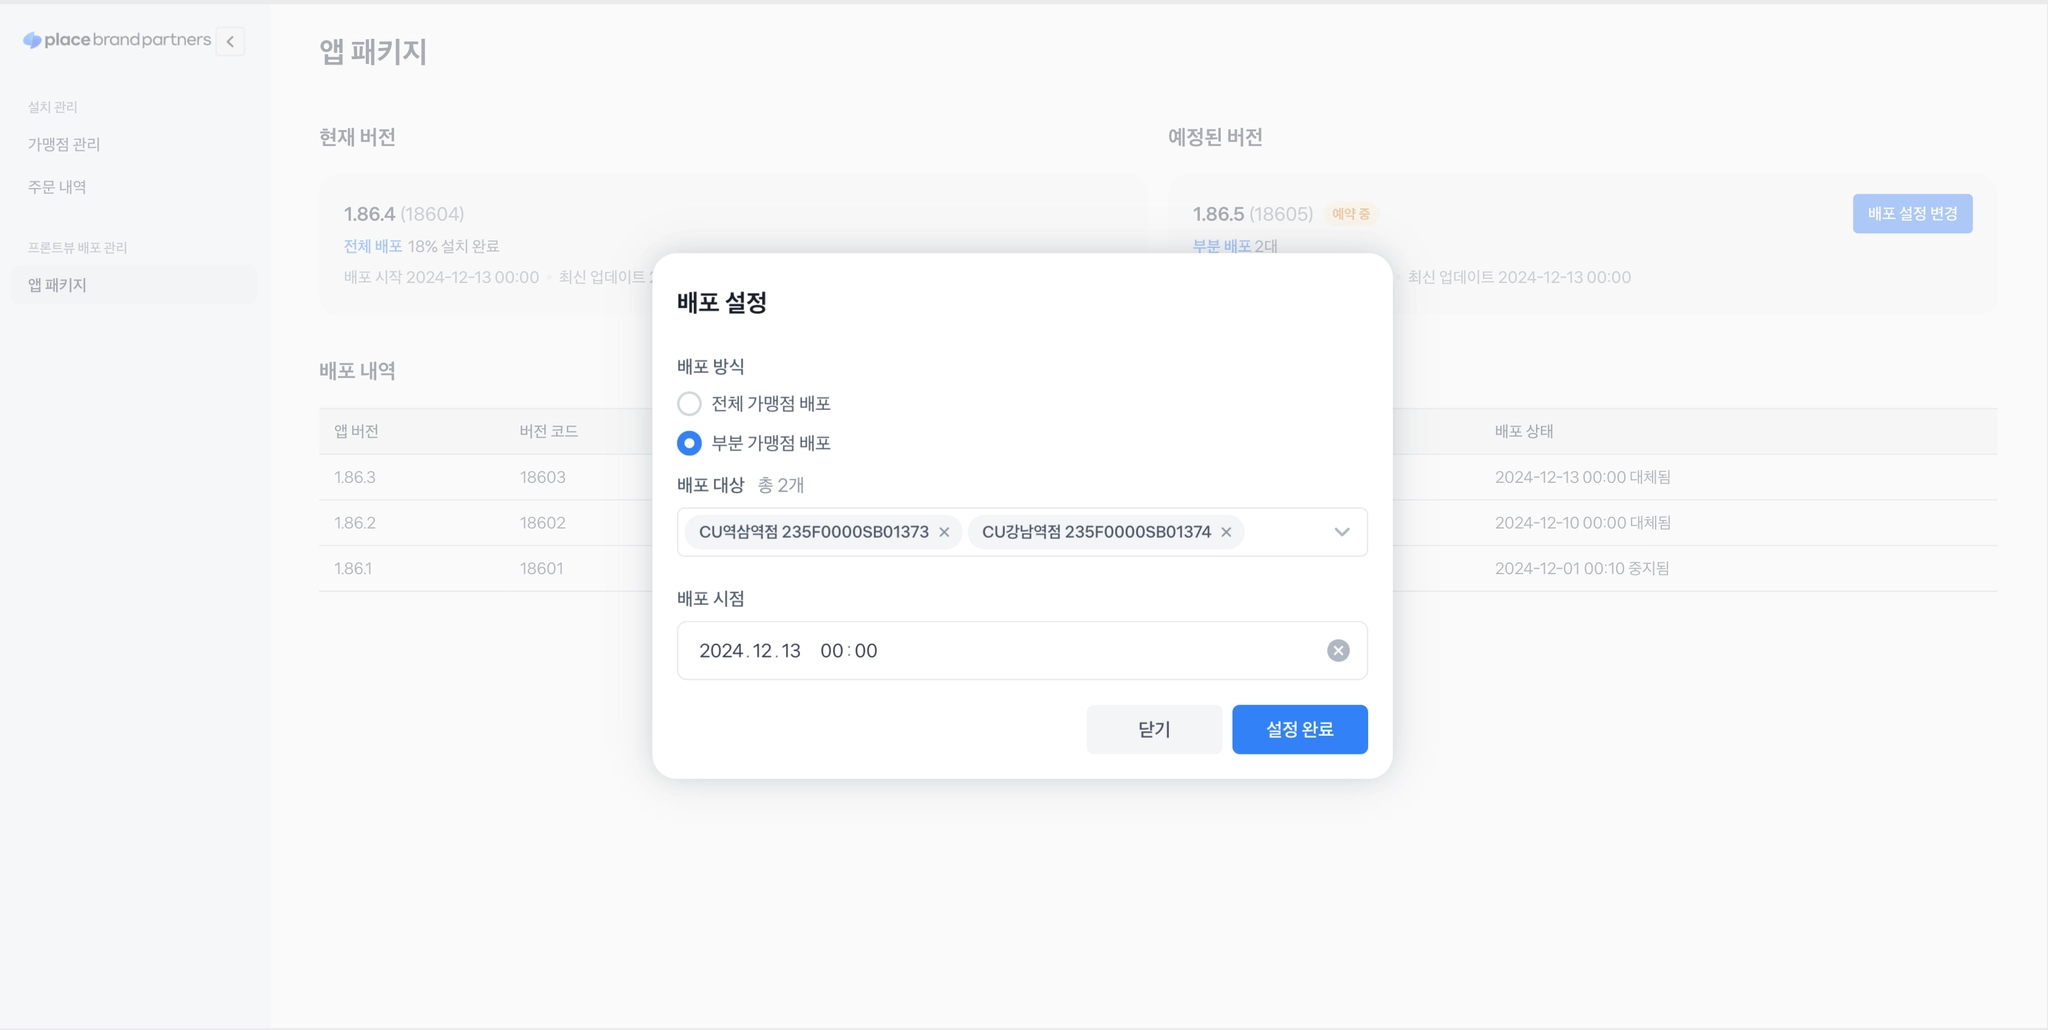Image resolution: width=2048 pixels, height=1030 pixels.
Task: Open the 가맹점 관리 menu
Action: 64,144
